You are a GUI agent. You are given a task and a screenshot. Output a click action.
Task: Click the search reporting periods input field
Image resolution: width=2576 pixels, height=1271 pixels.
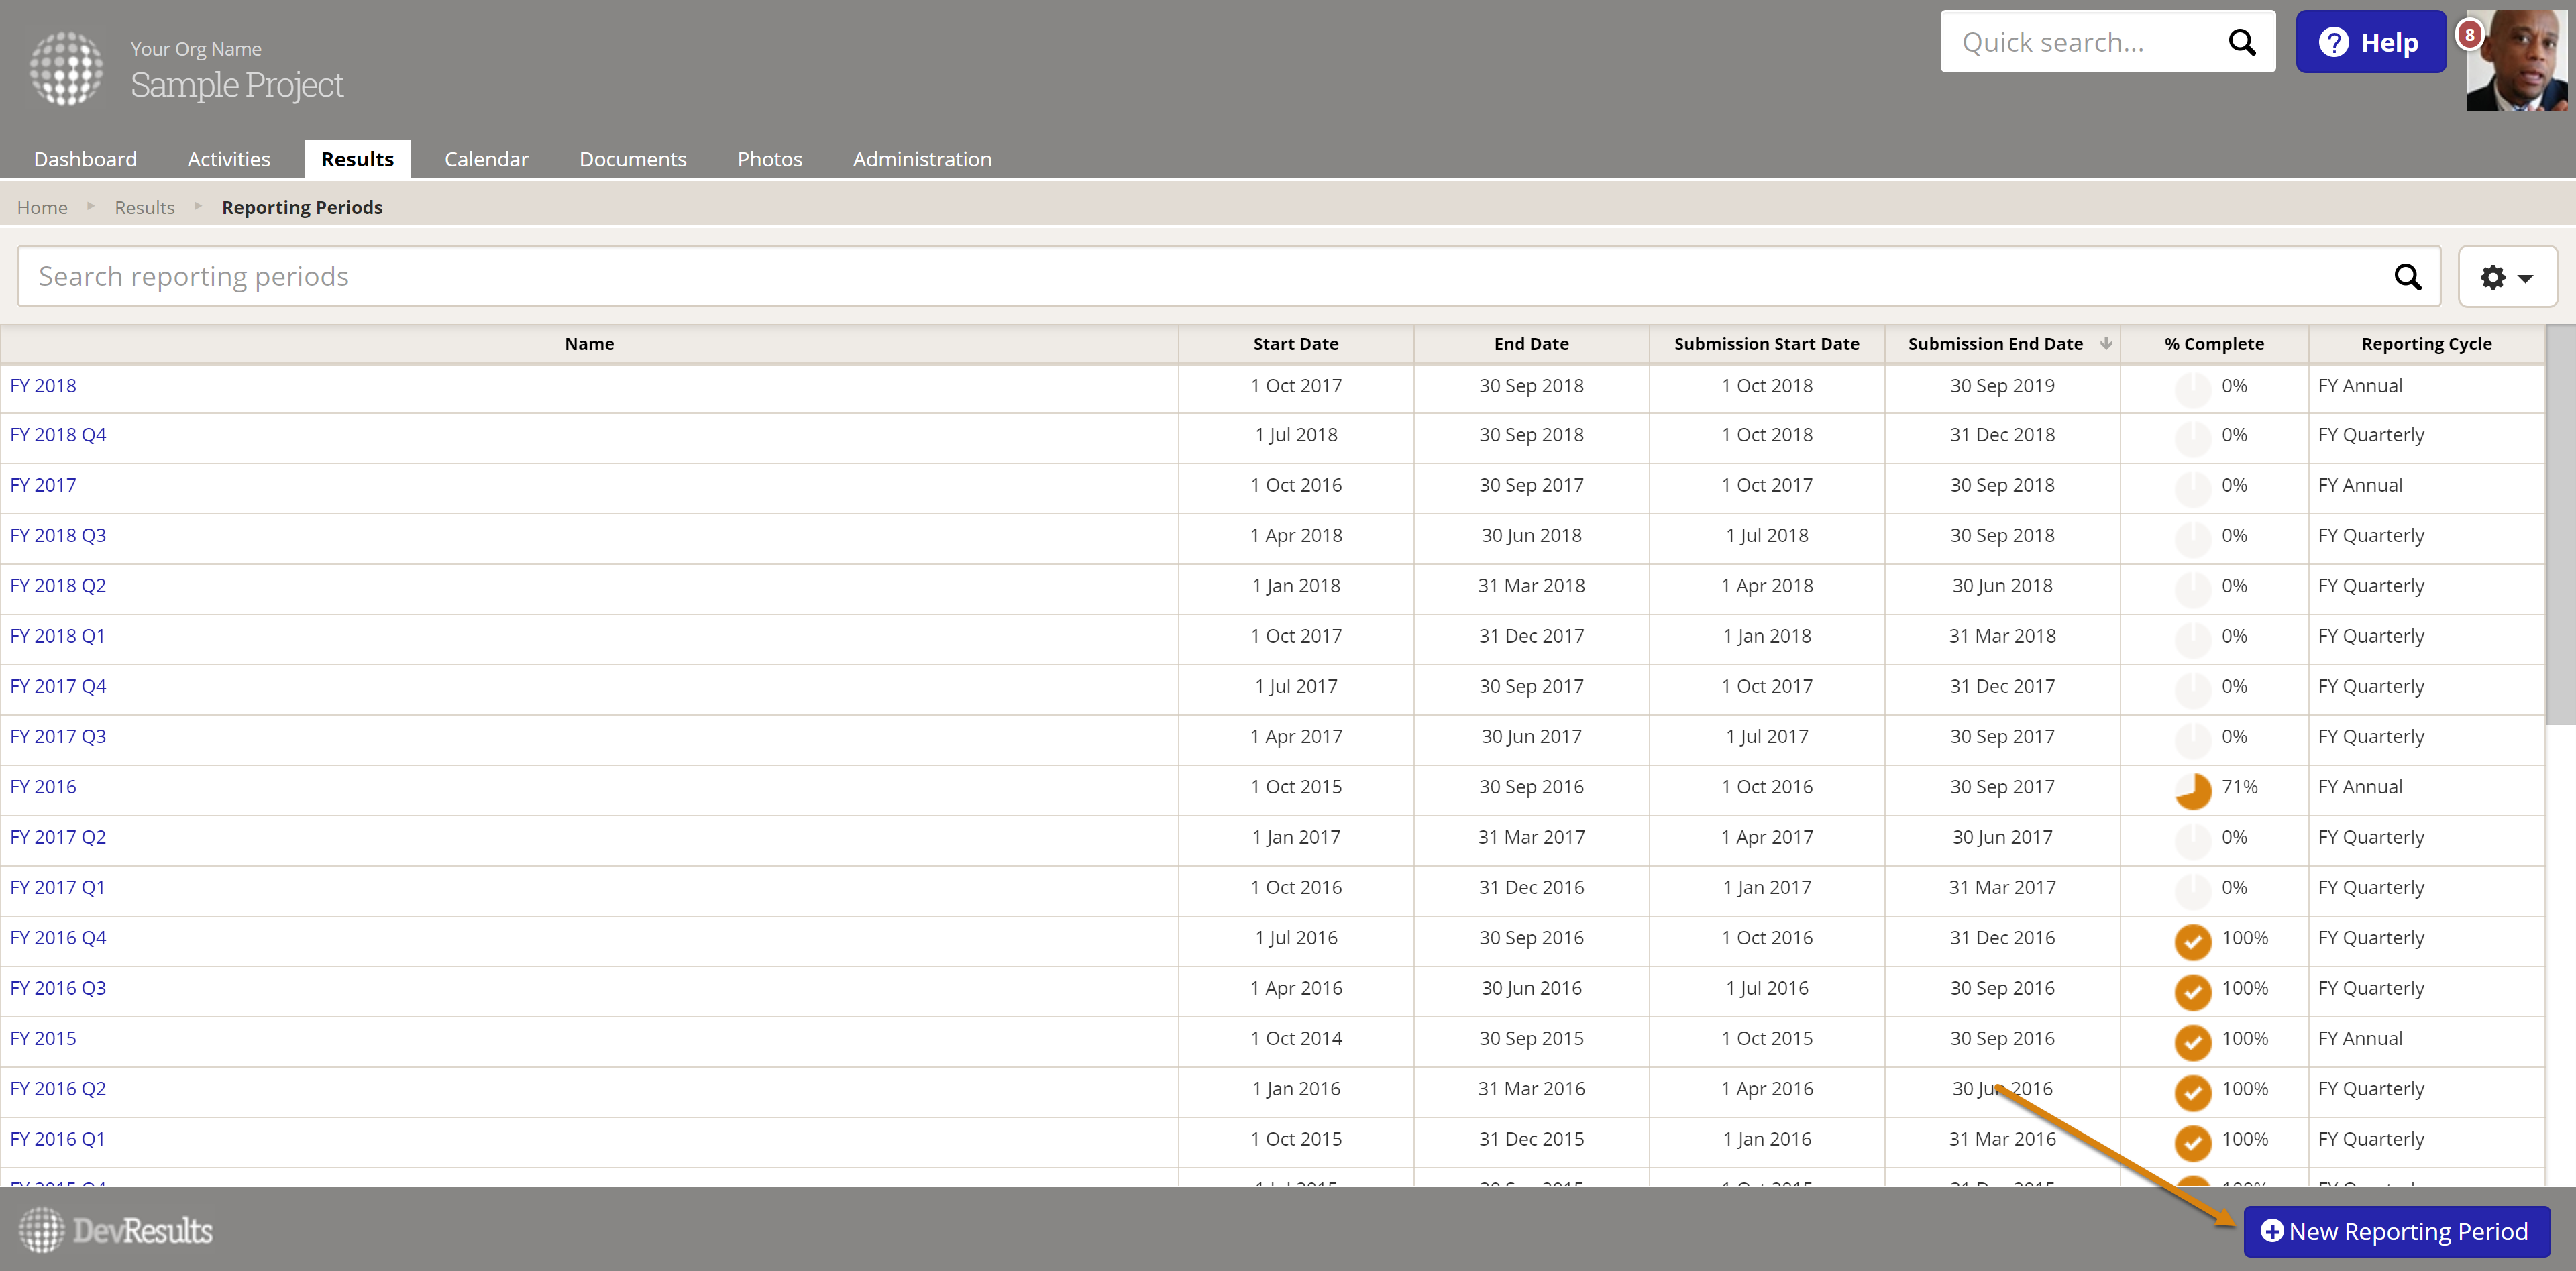click(x=600, y=276)
